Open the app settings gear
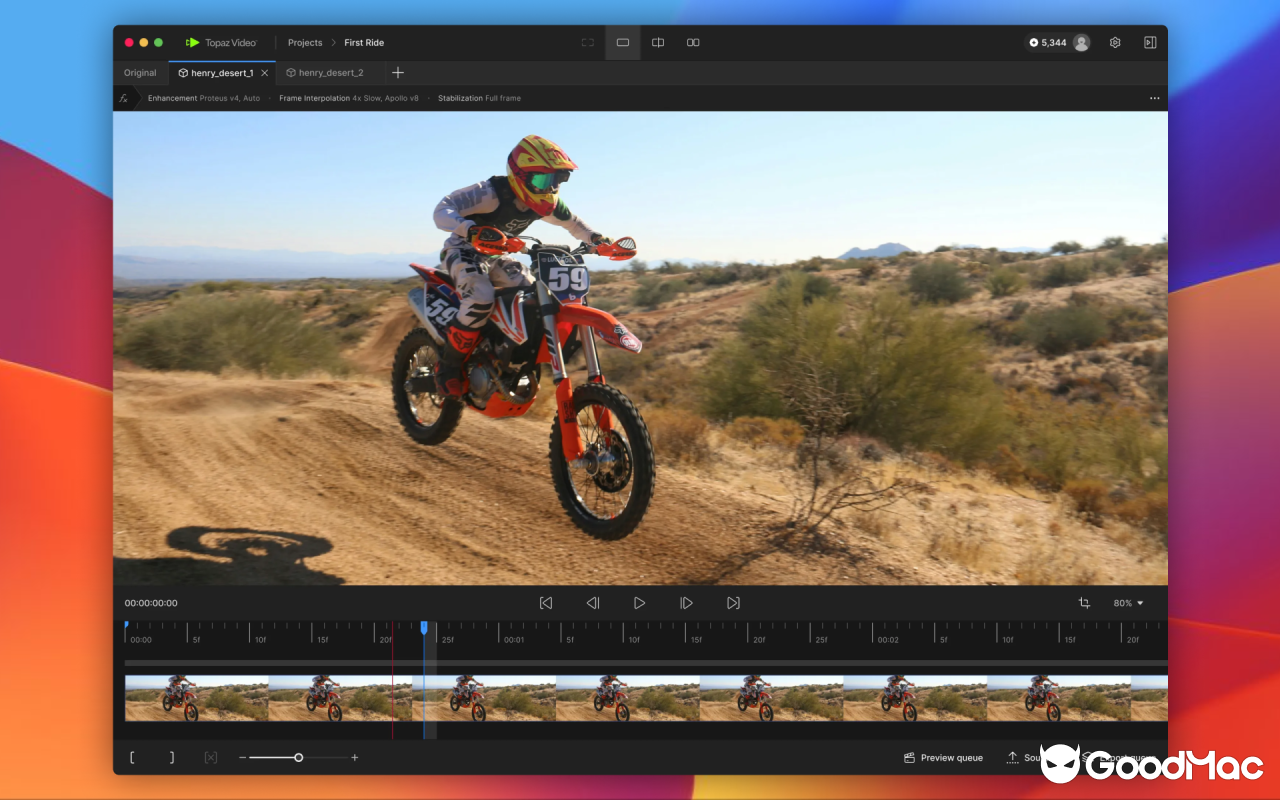This screenshot has height=800, width=1280. [1114, 42]
